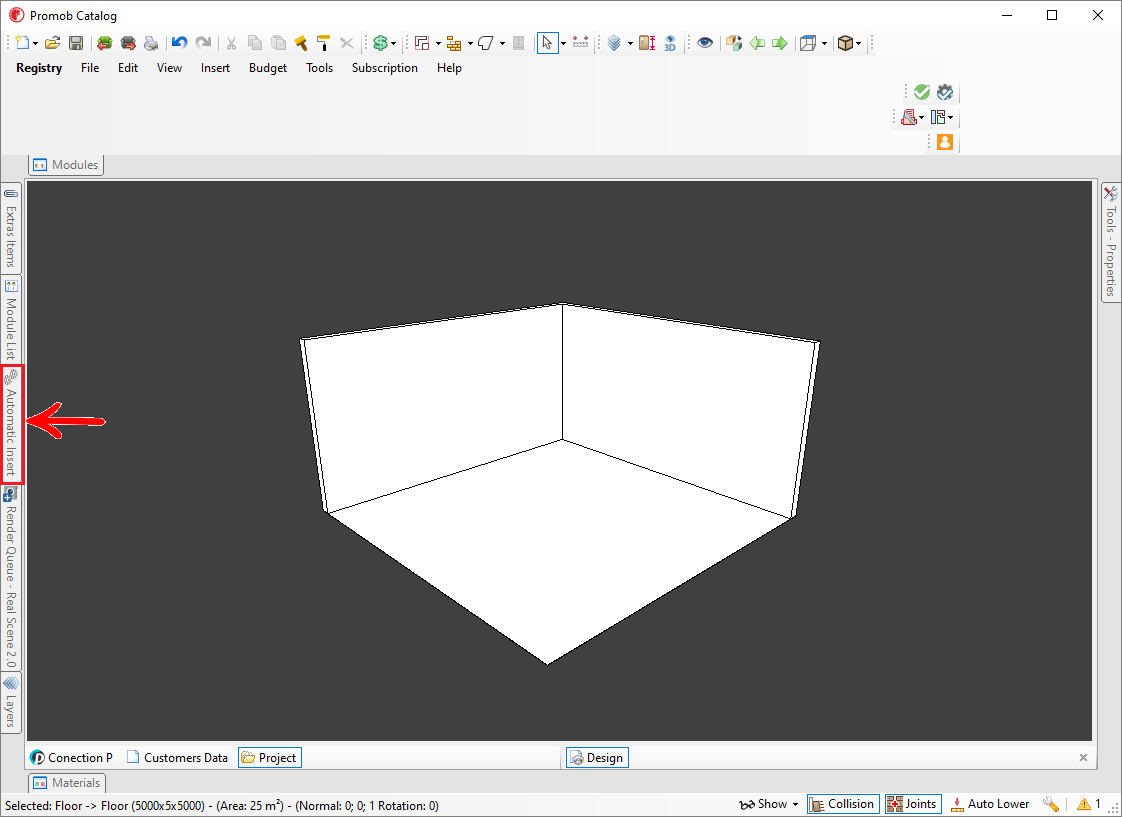The height and width of the screenshot is (817, 1122).
Task: Click the green printer with arrows icon
Action: (104, 43)
